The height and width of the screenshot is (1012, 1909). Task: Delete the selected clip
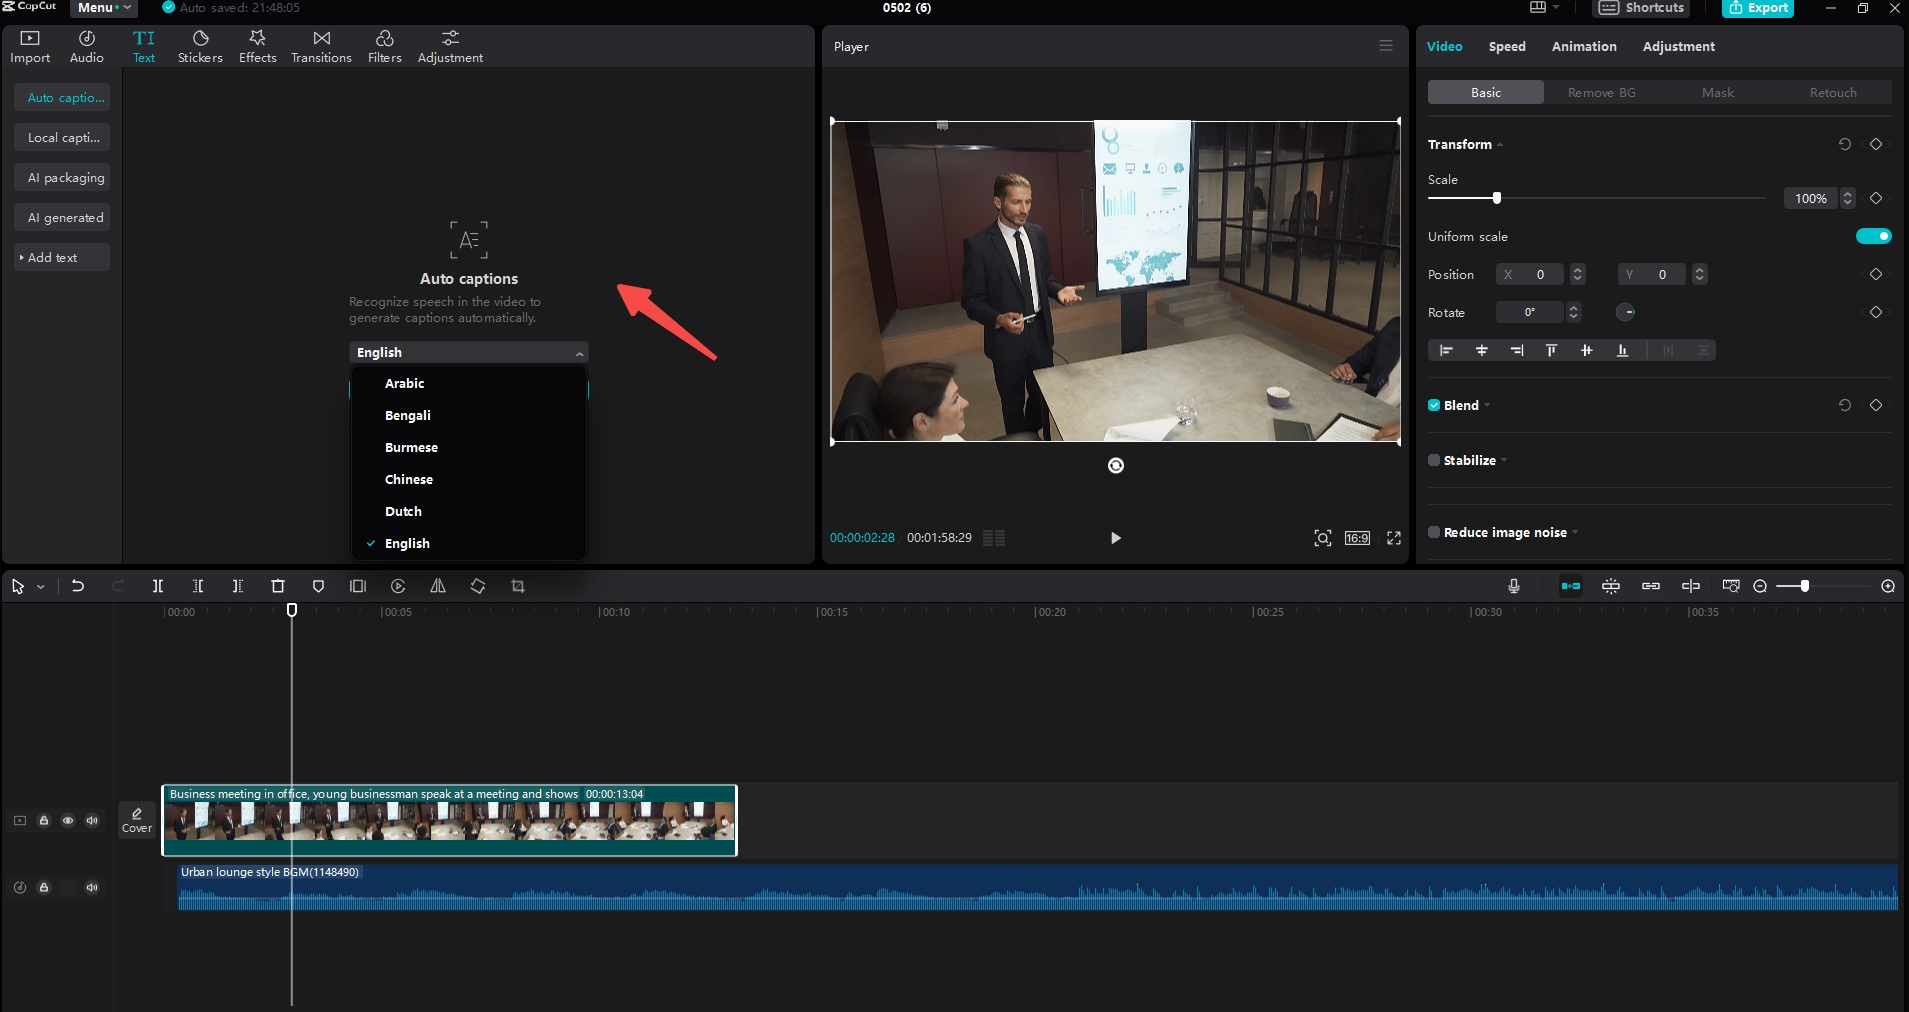(x=277, y=586)
